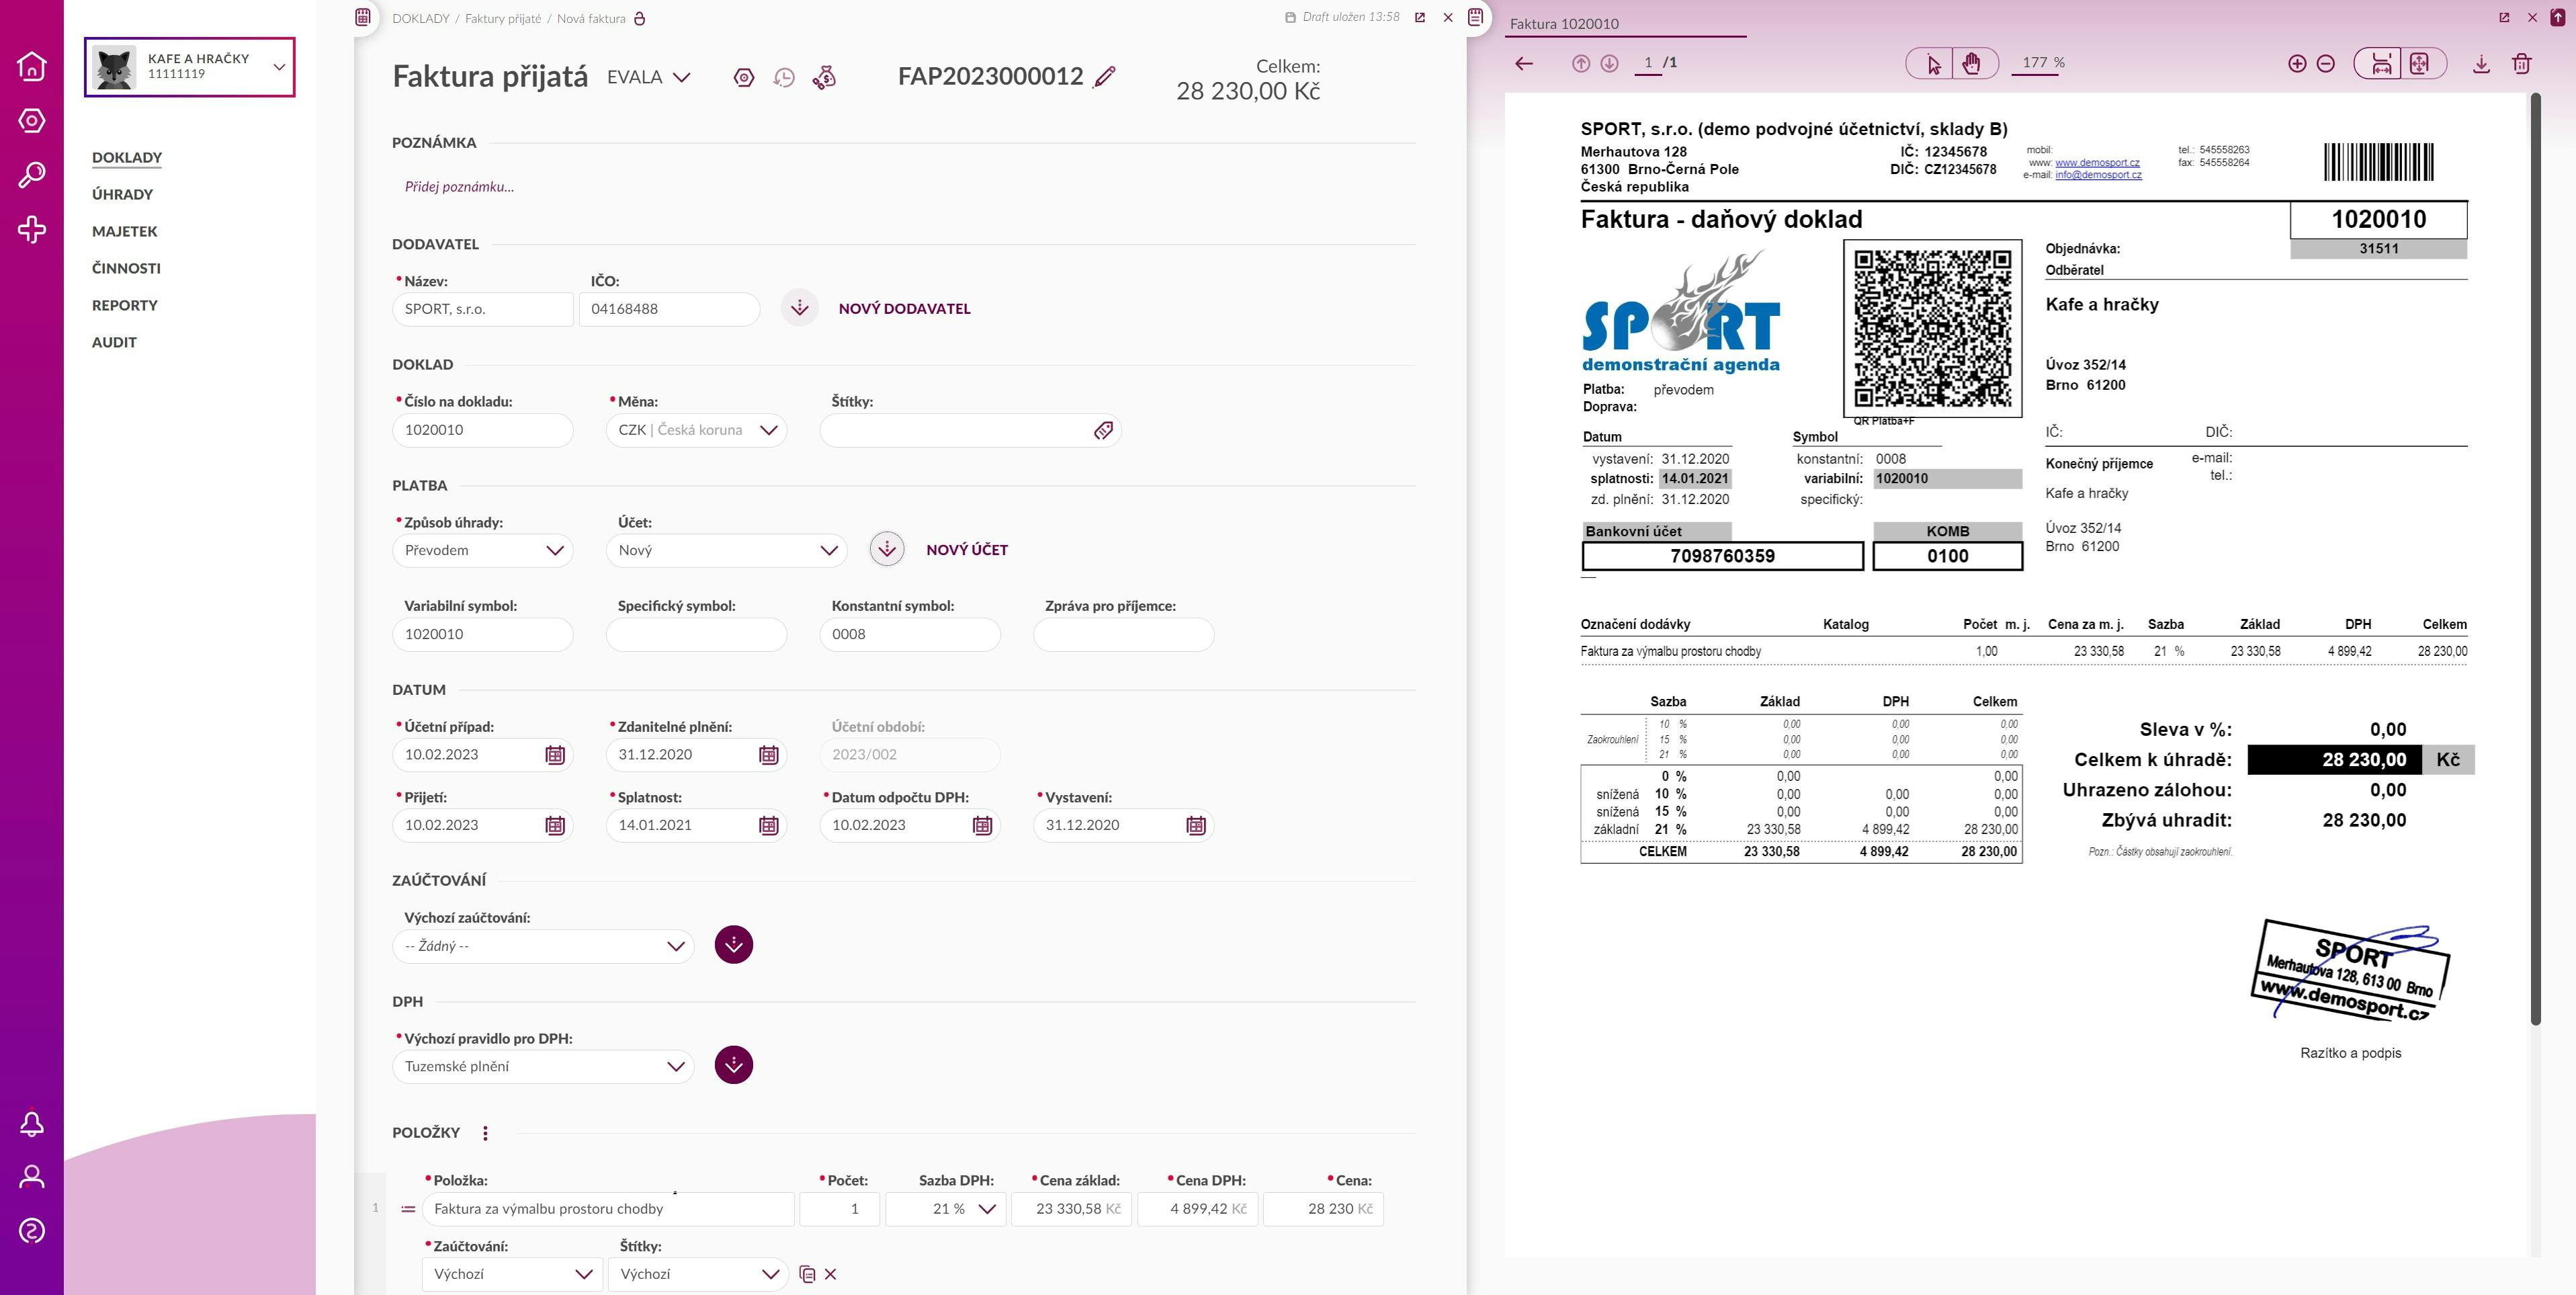Apply default zaúčtování round arrow button
The height and width of the screenshot is (1295, 2576).
(734, 945)
